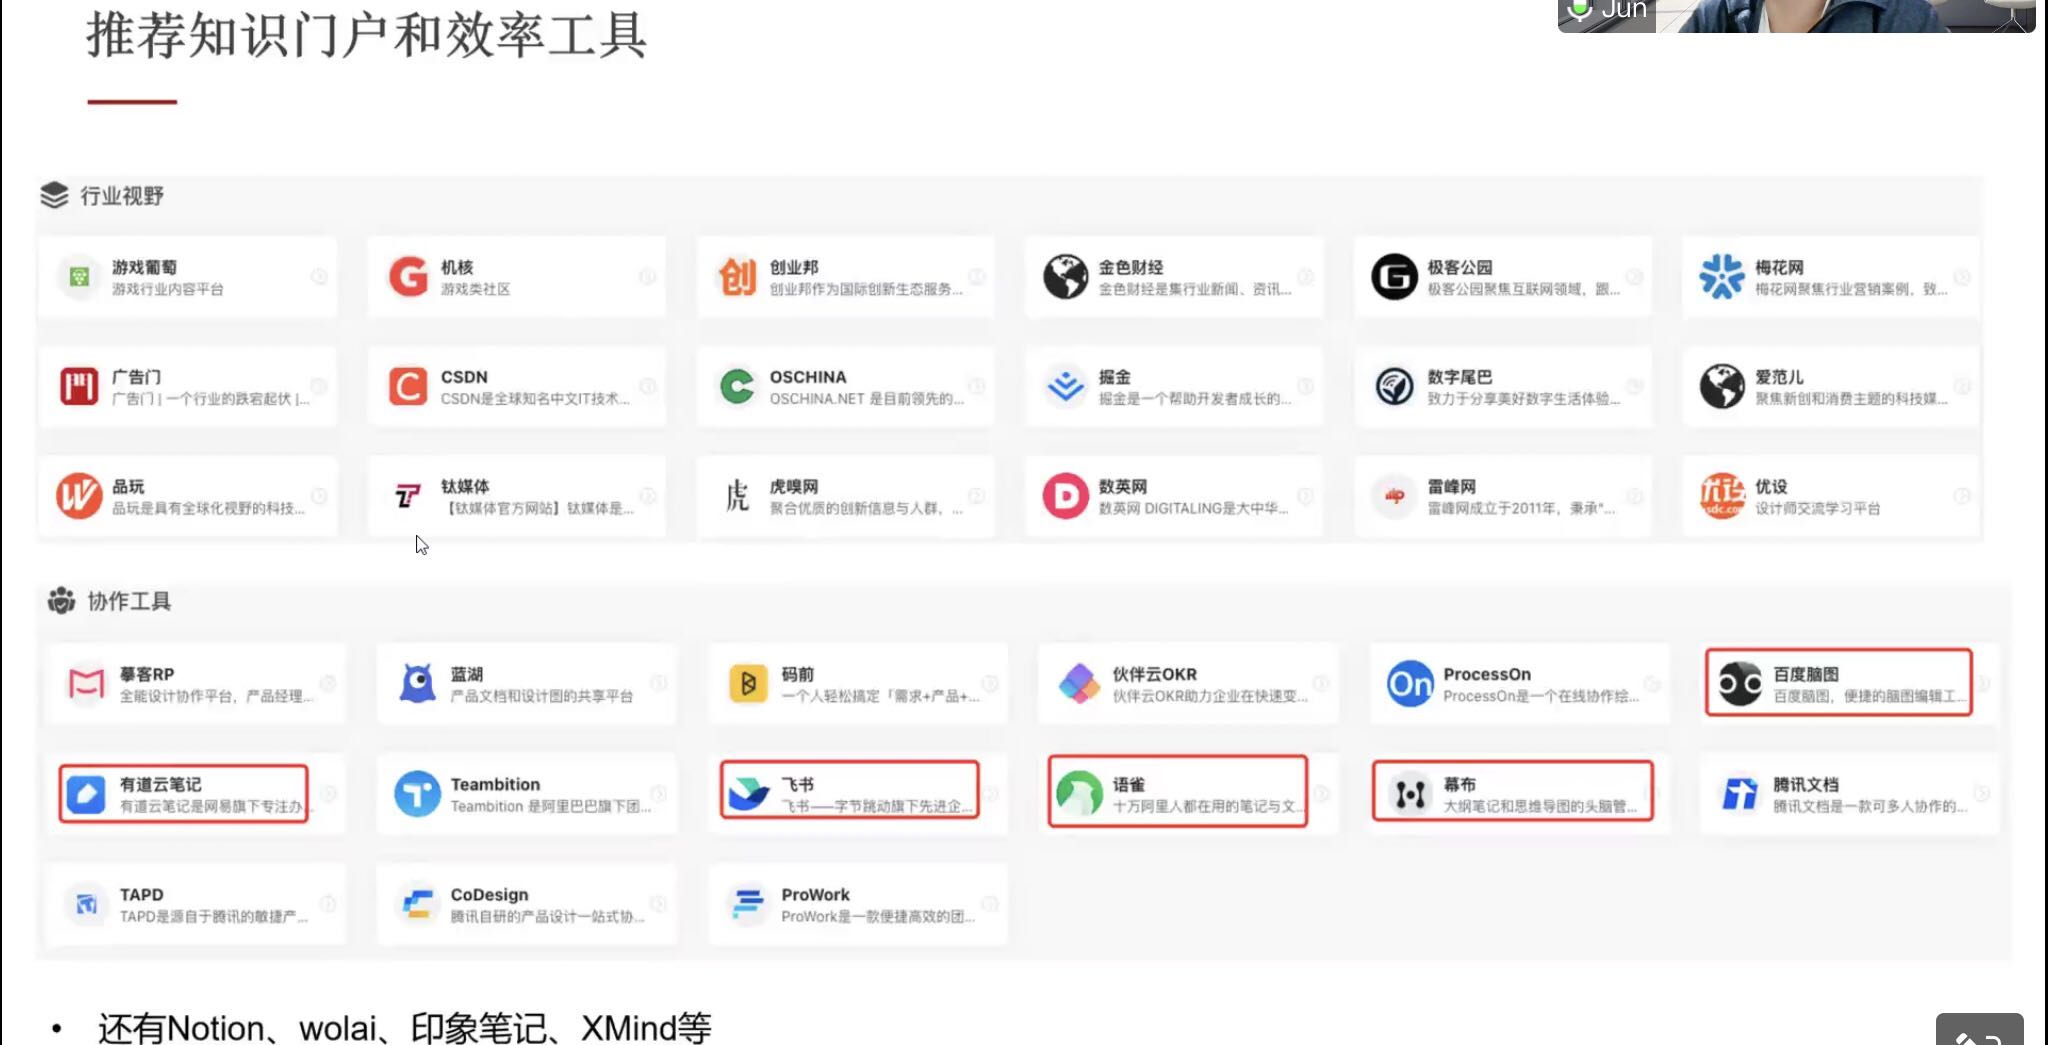Select the 协作工具 section header
2048x1045 pixels.
coord(129,601)
